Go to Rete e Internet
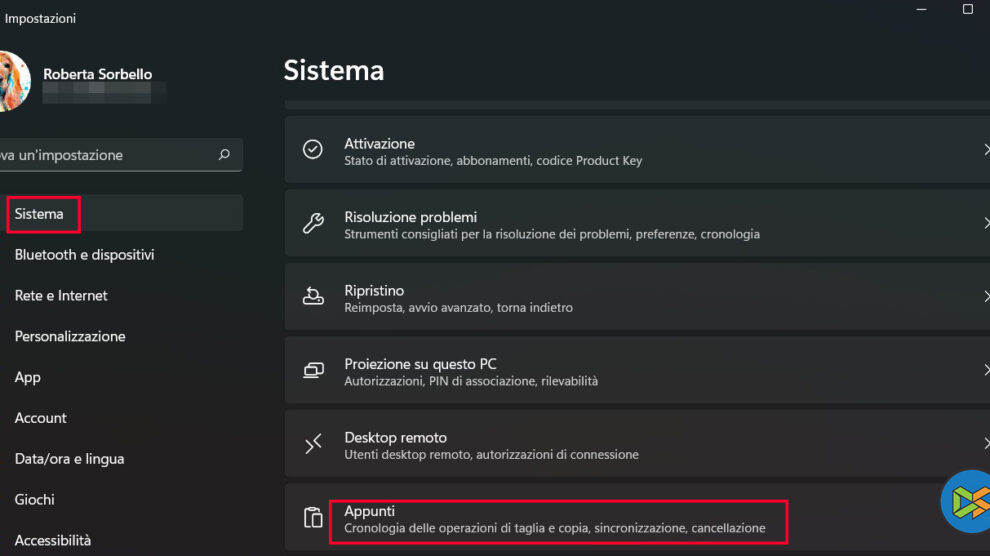Viewport: 990px width, 556px height. click(x=61, y=296)
